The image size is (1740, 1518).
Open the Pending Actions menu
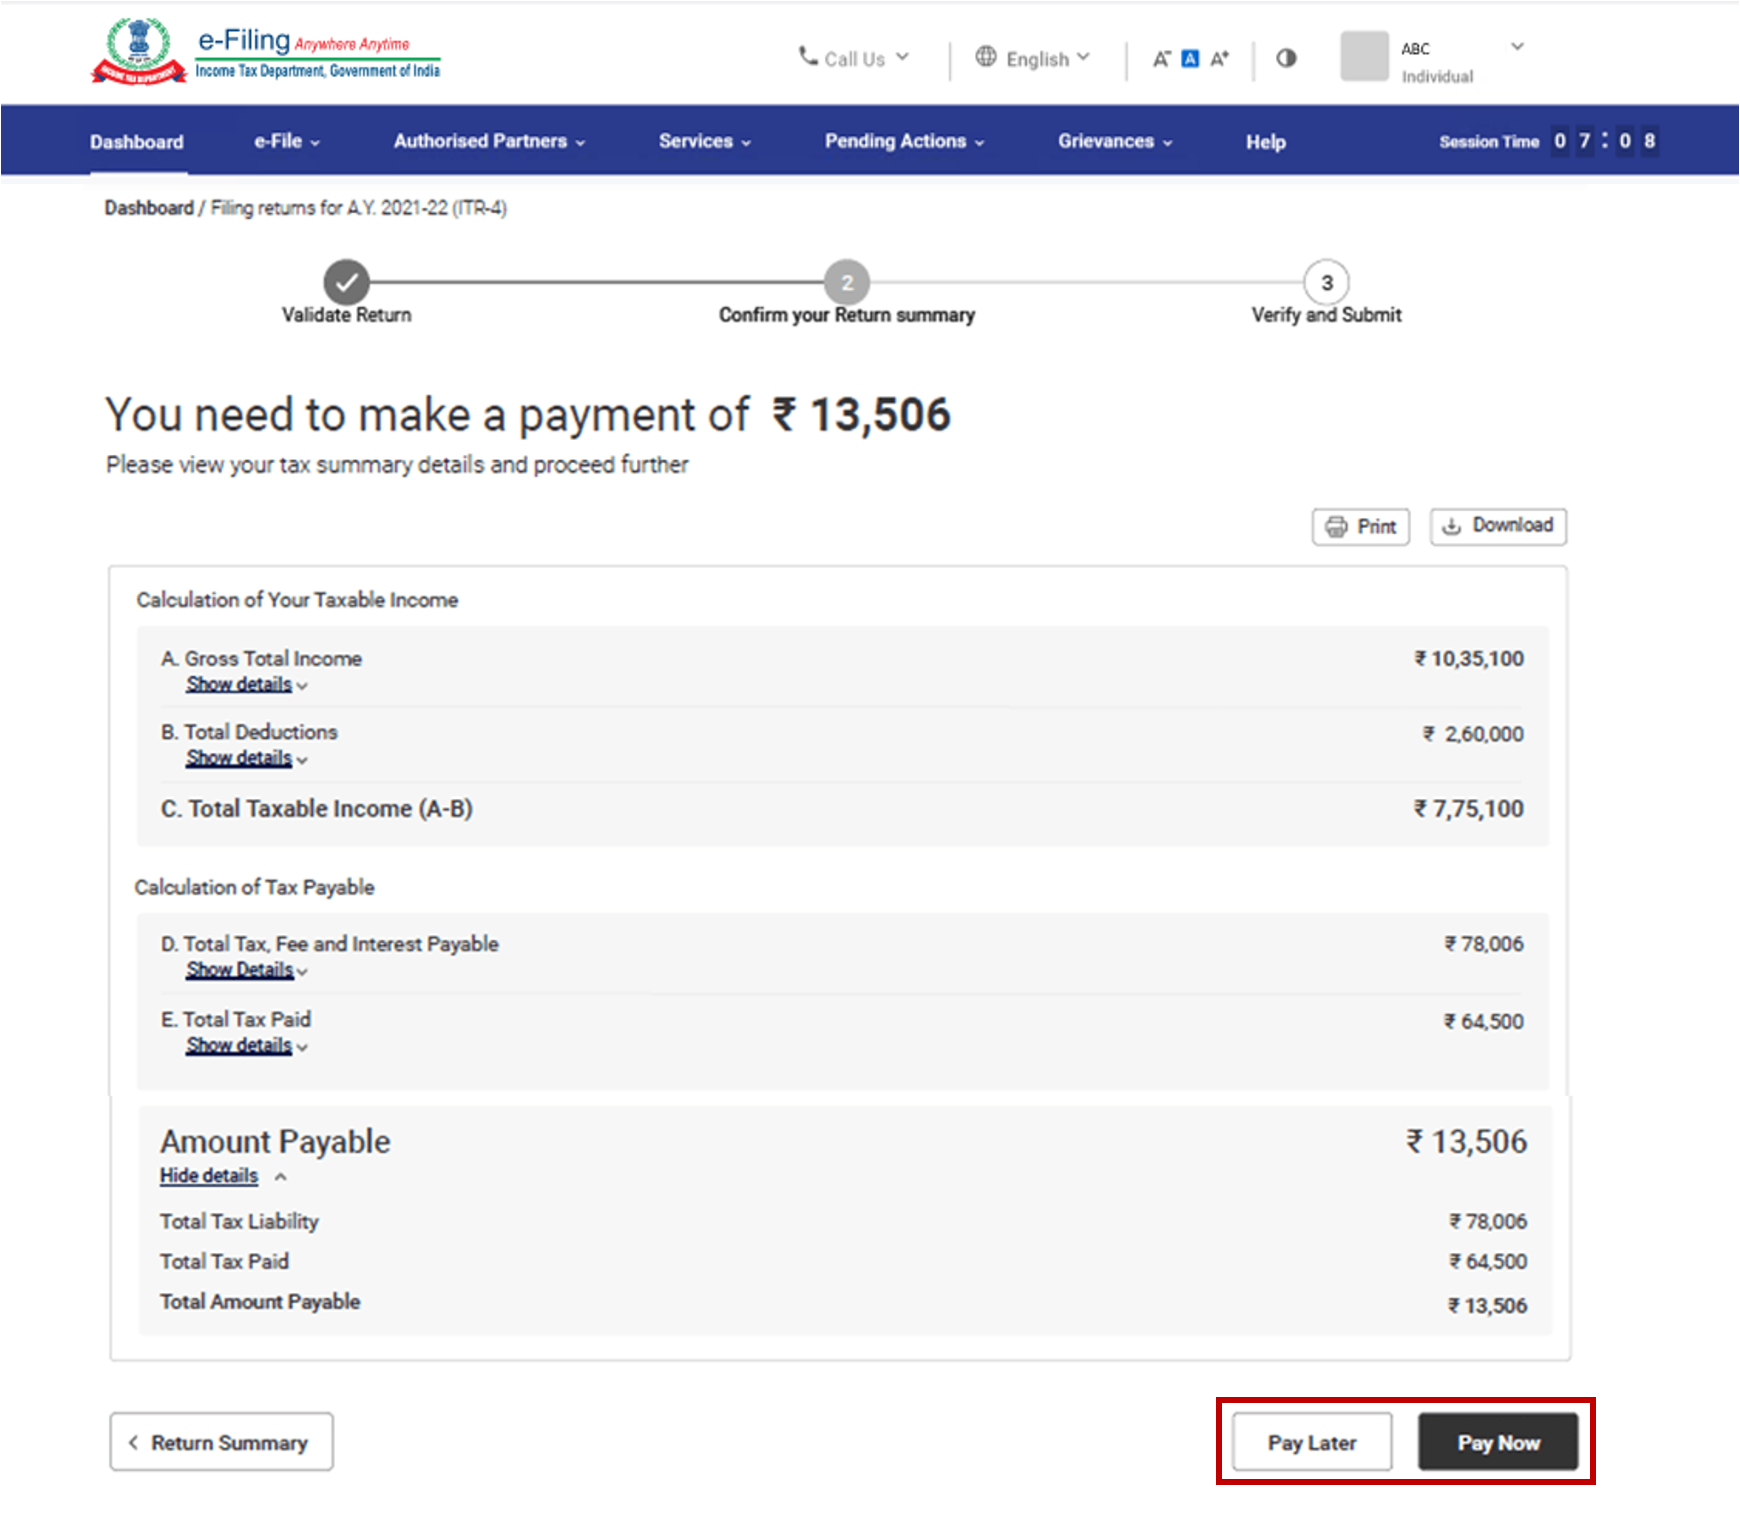tap(905, 141)
